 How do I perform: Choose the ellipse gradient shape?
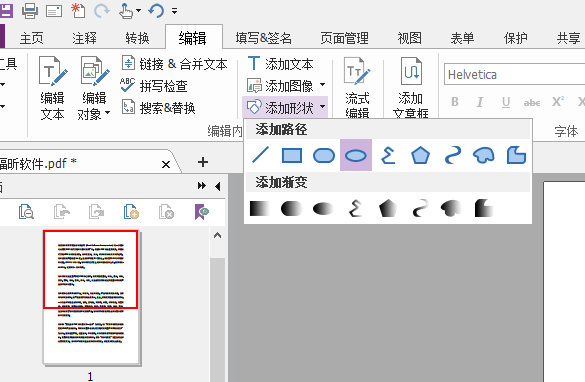pos(323,209)
